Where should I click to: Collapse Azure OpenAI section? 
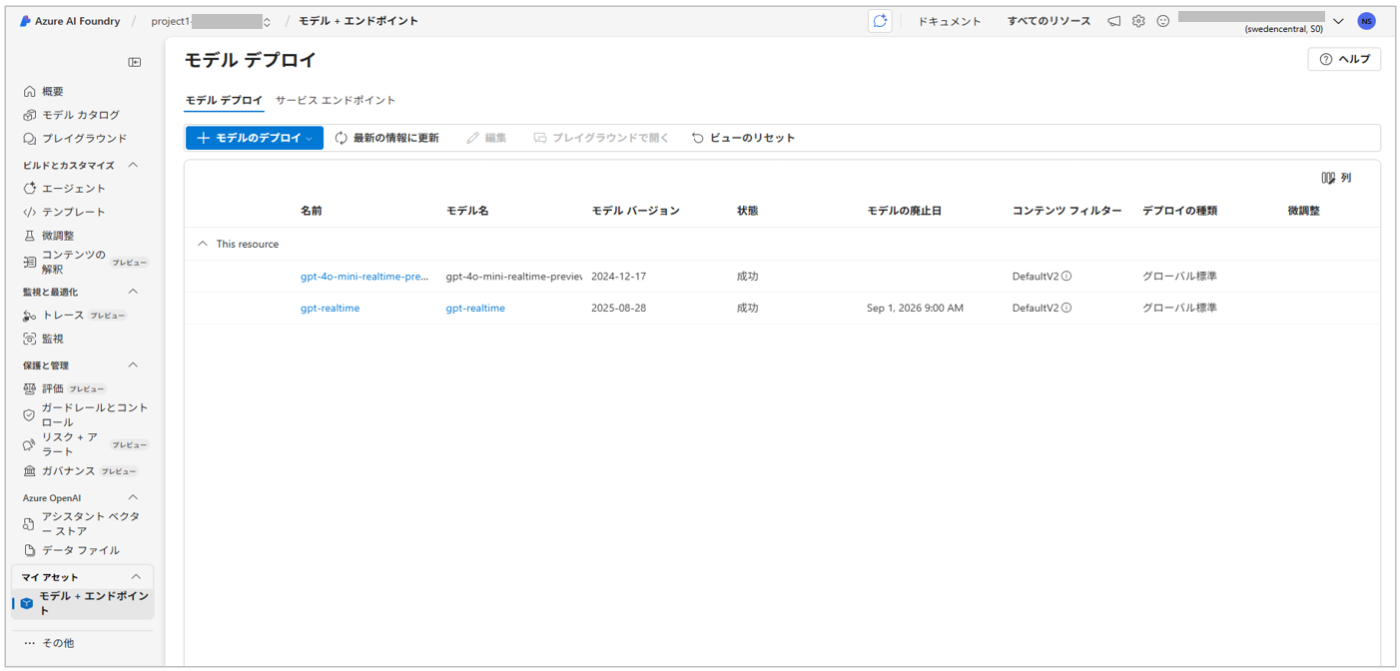133,497
